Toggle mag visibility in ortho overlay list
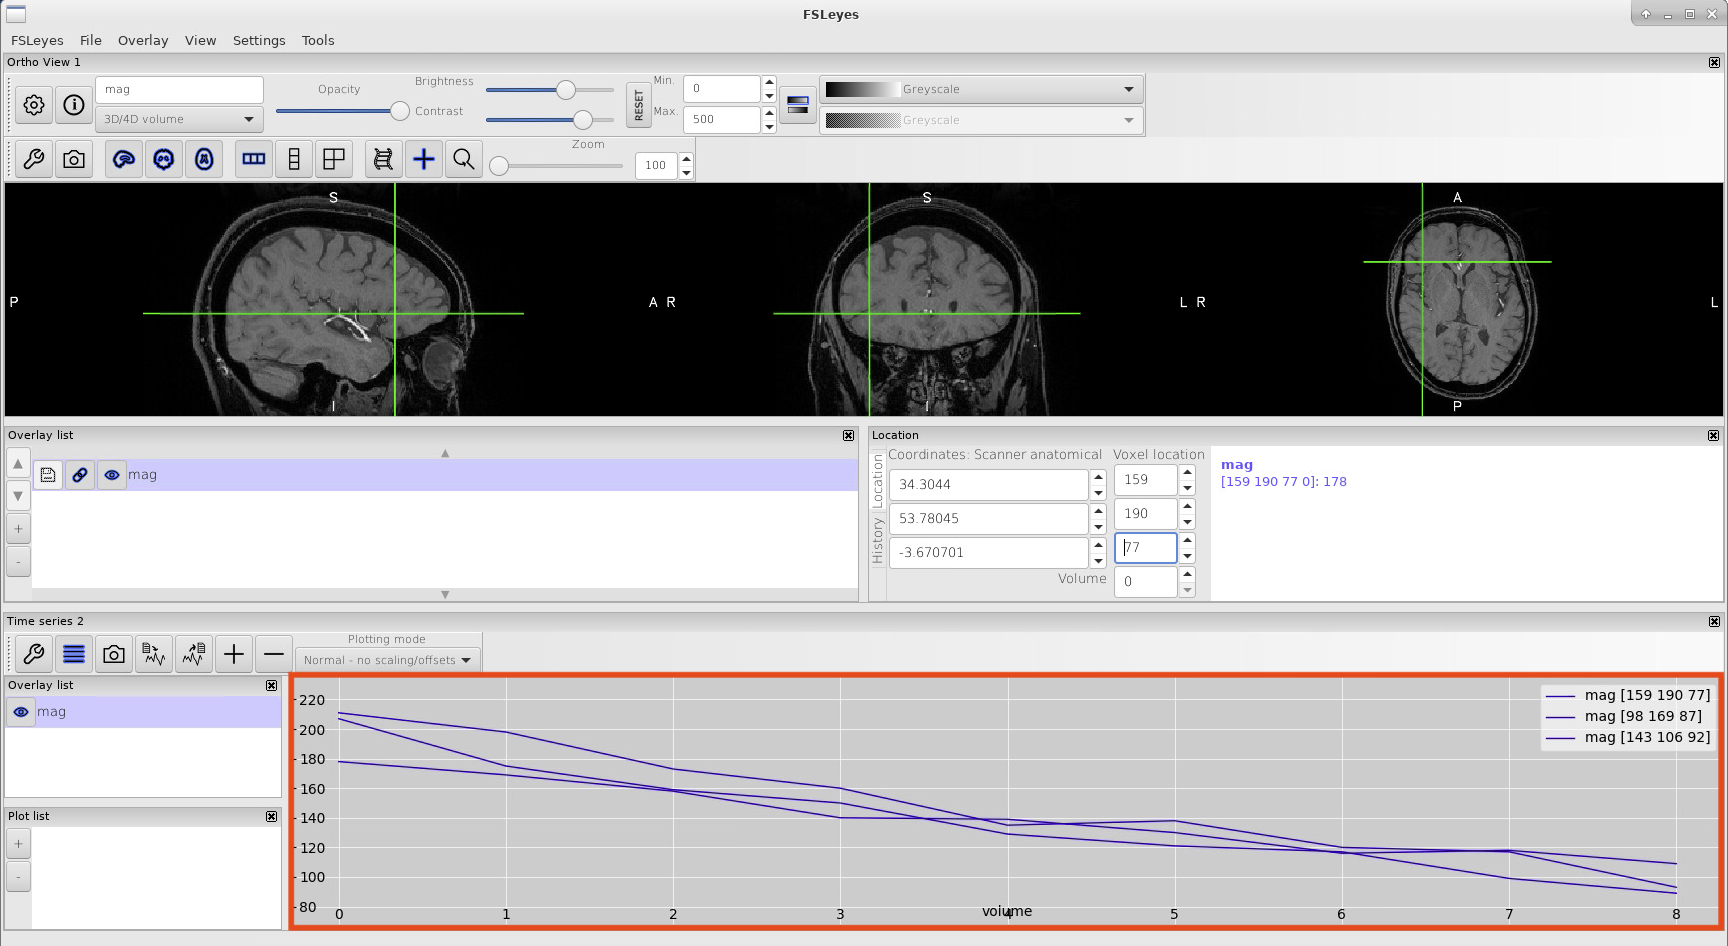This screenshot has width=1728, height=946. point(112,475)
